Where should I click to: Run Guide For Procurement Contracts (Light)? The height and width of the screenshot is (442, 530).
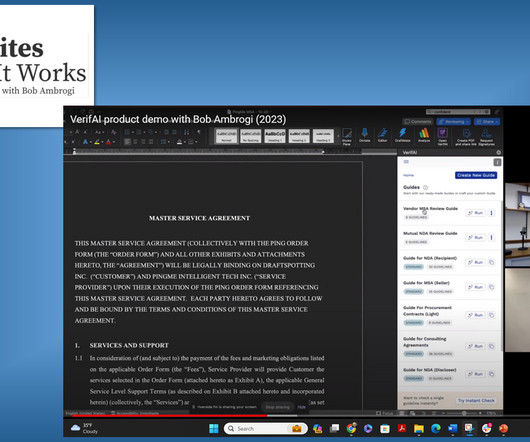point(475,315)
